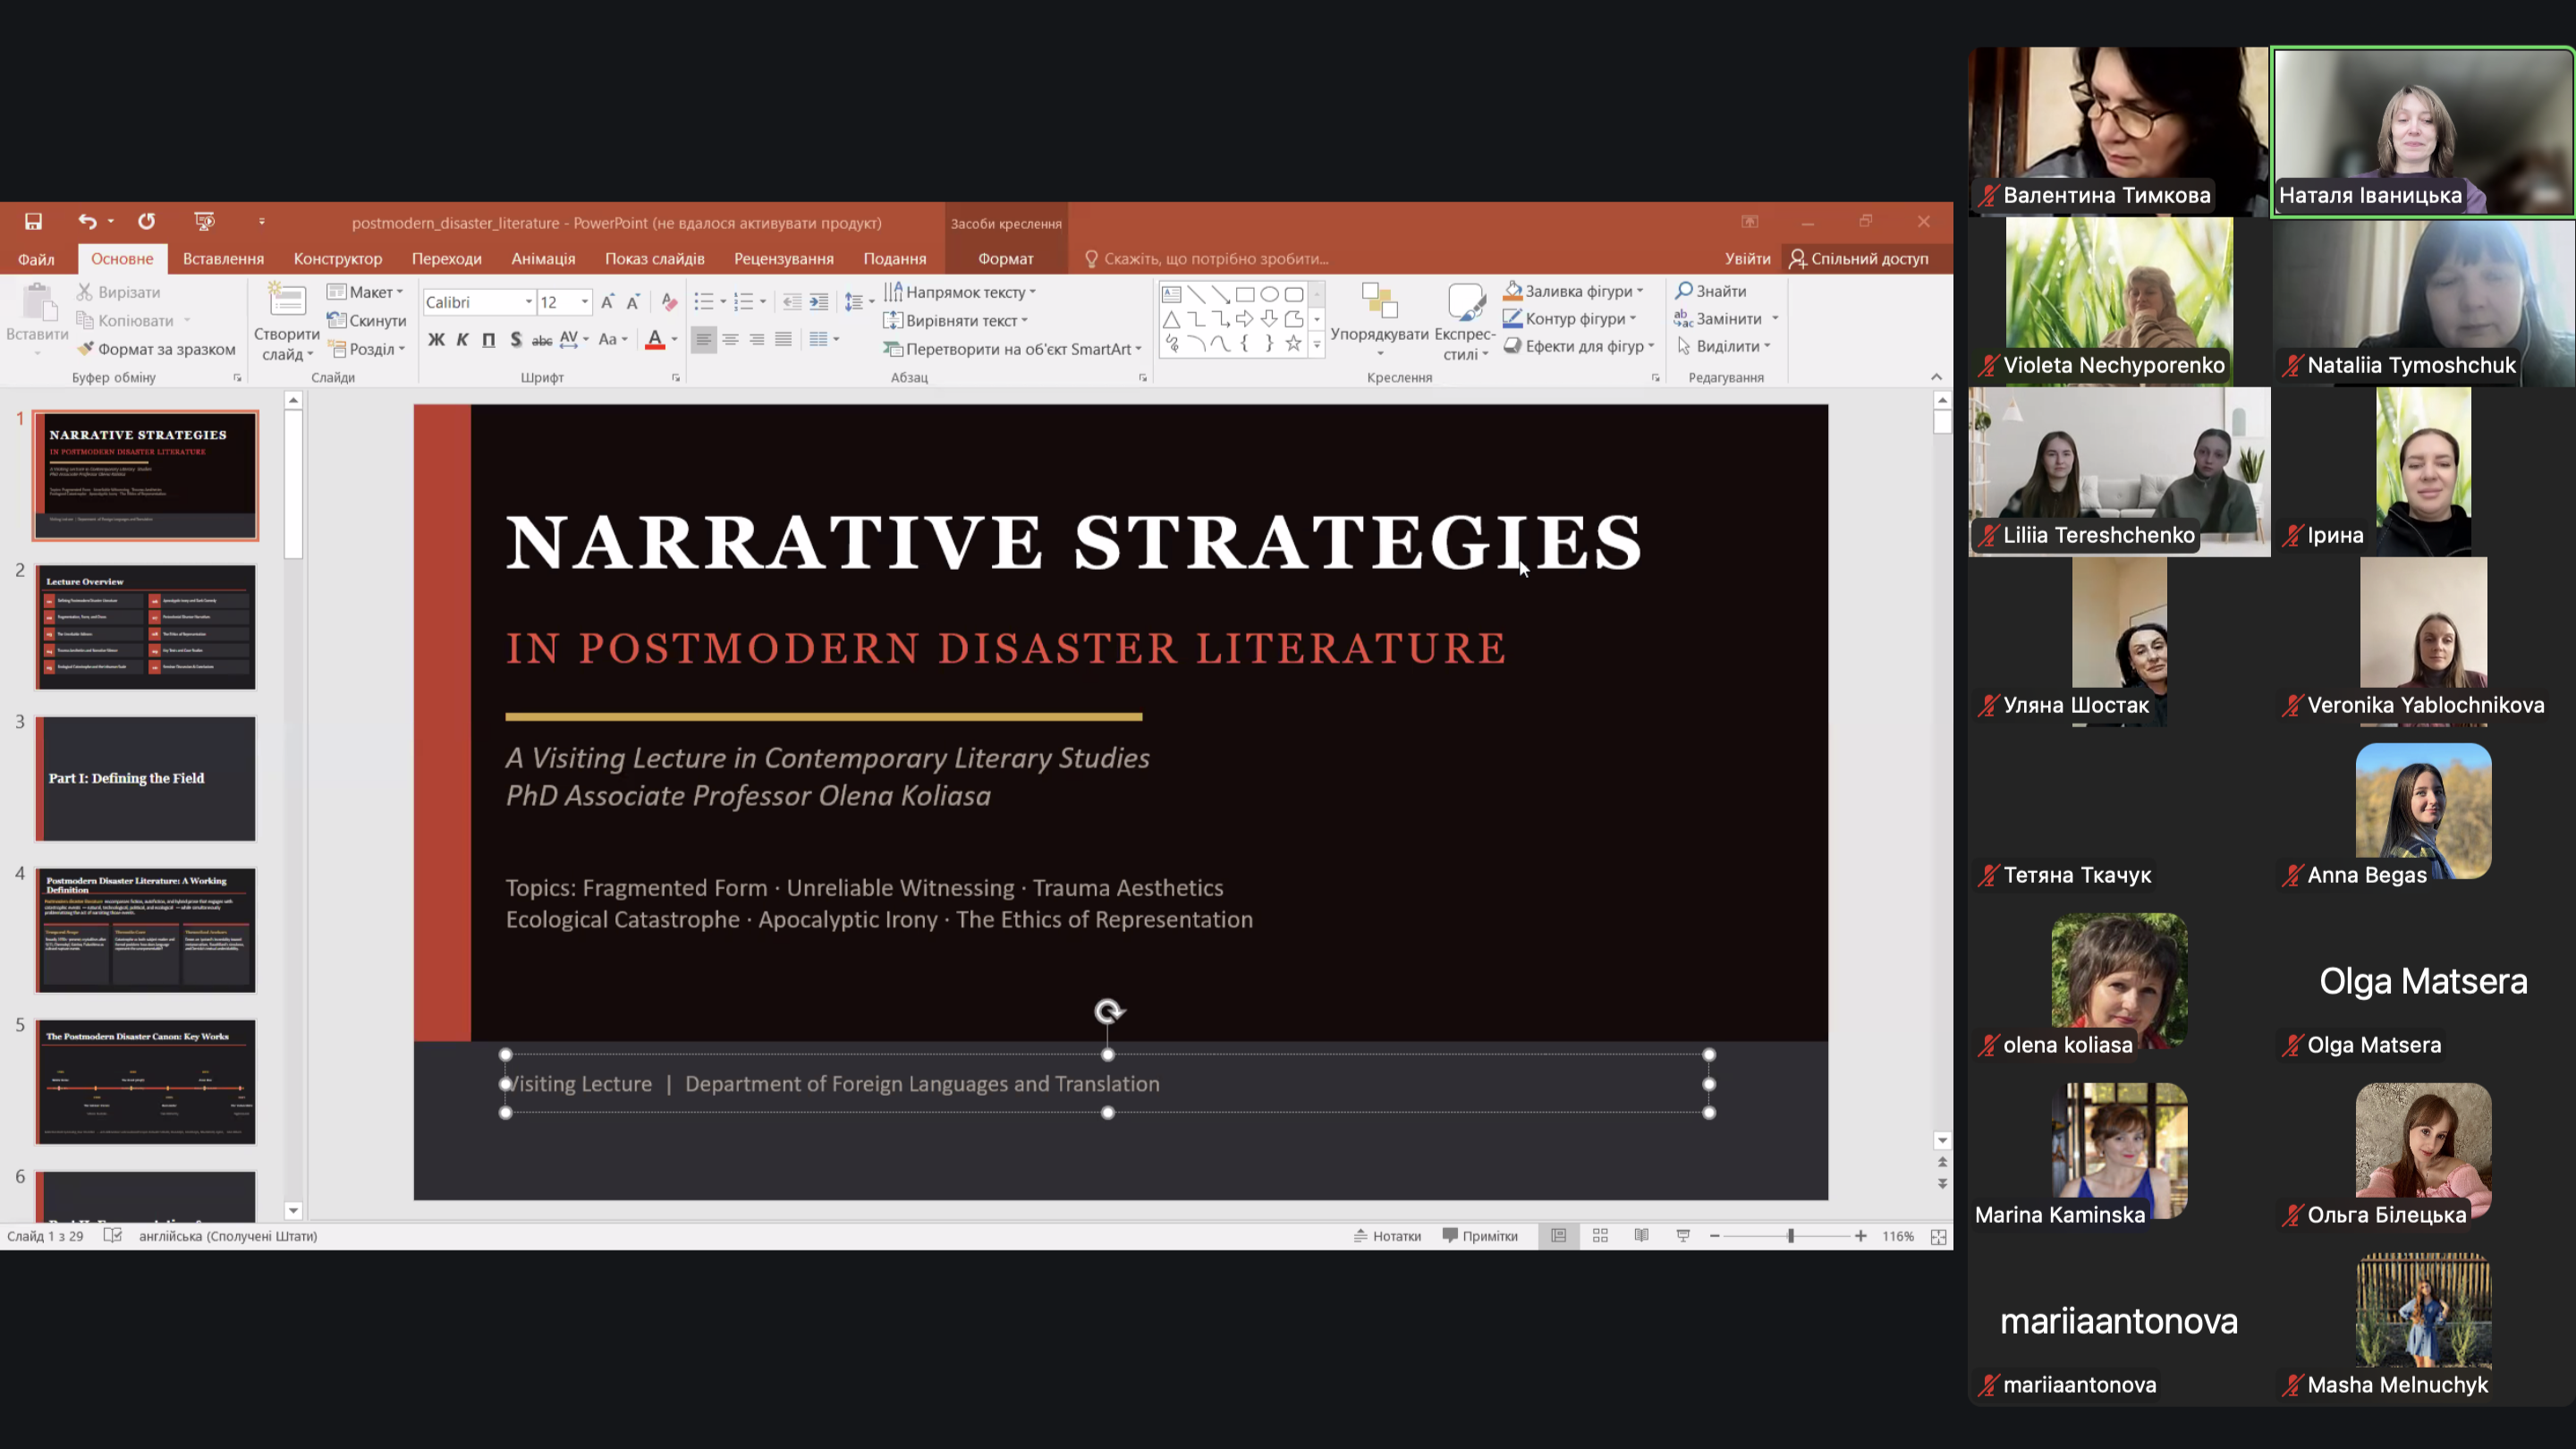Start slideshow from beginning icon in title bar
The height and width of the screenshot is (1449, 2576).
point(204,221)
